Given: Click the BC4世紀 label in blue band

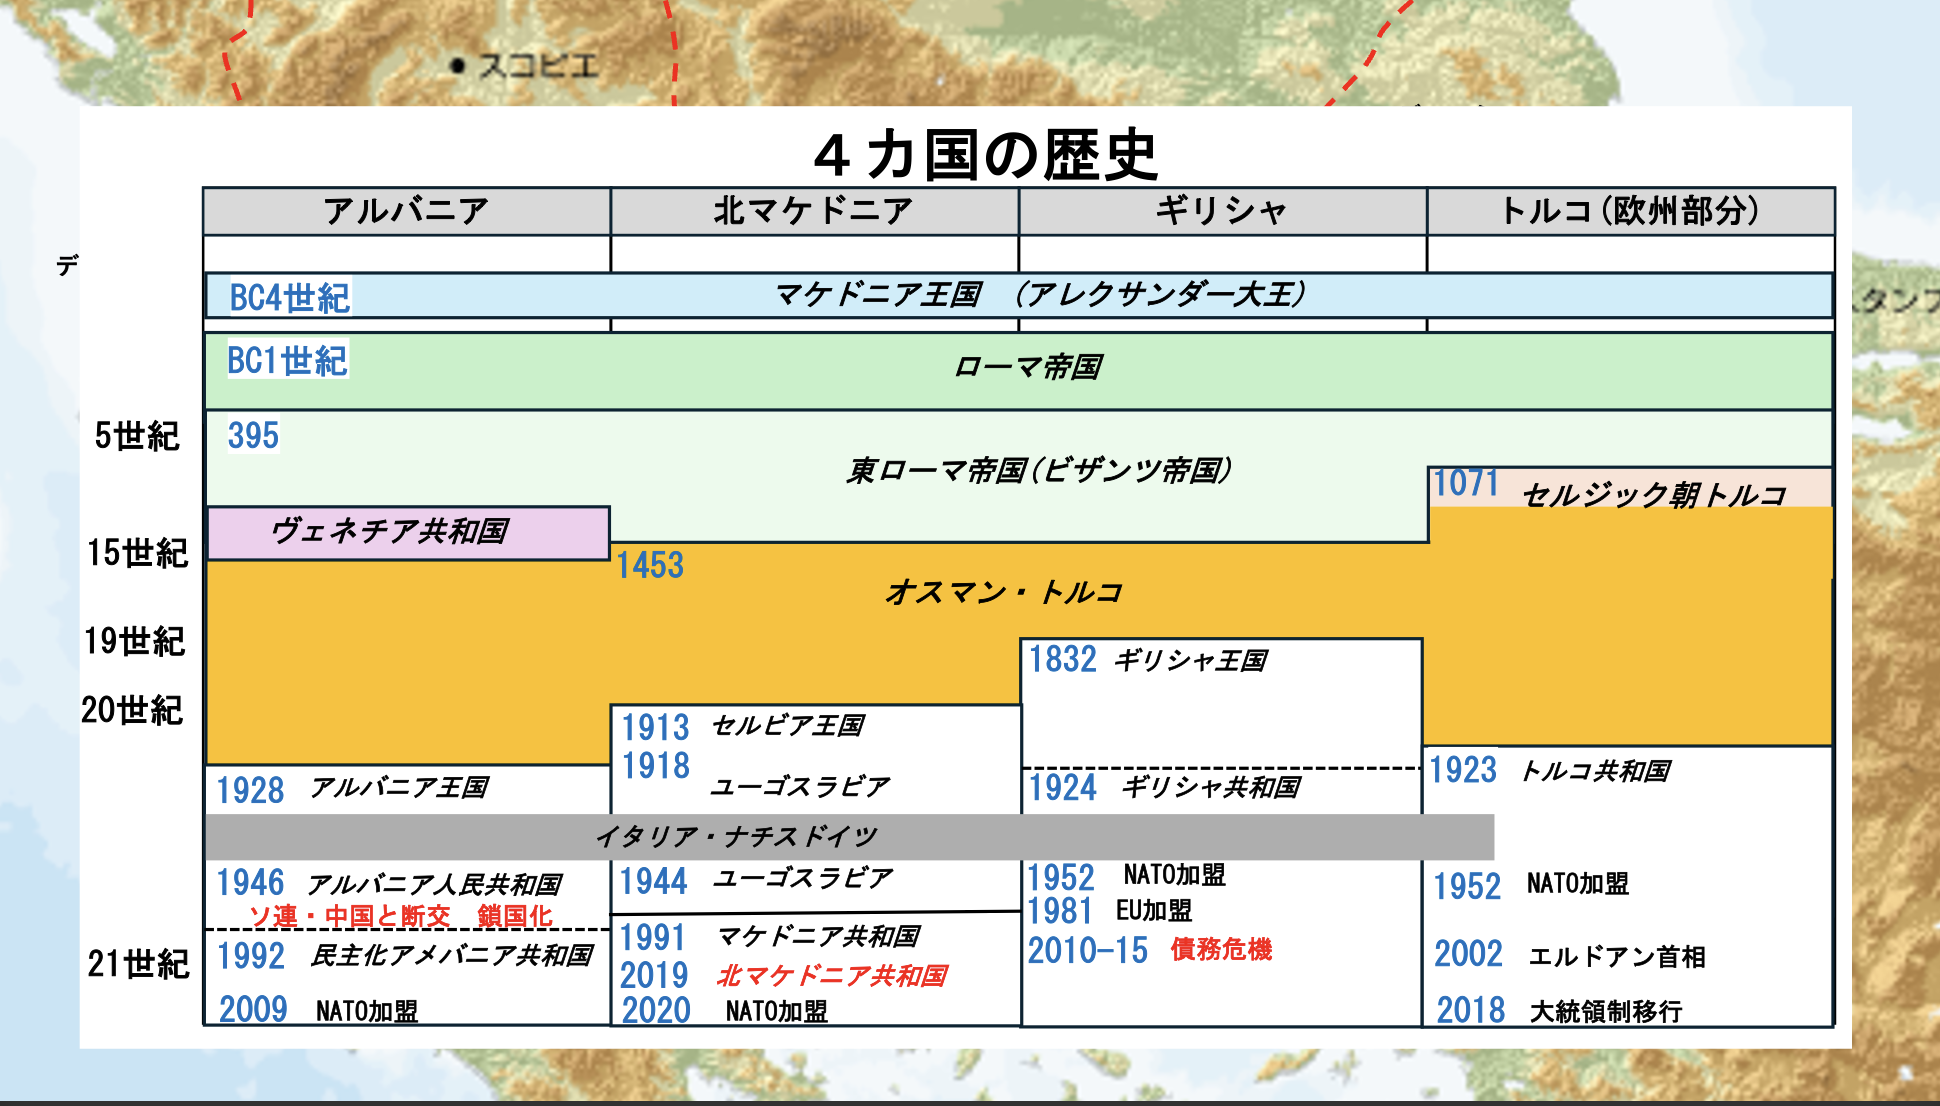Looking at the screenshot, I should tap(289, 298).
